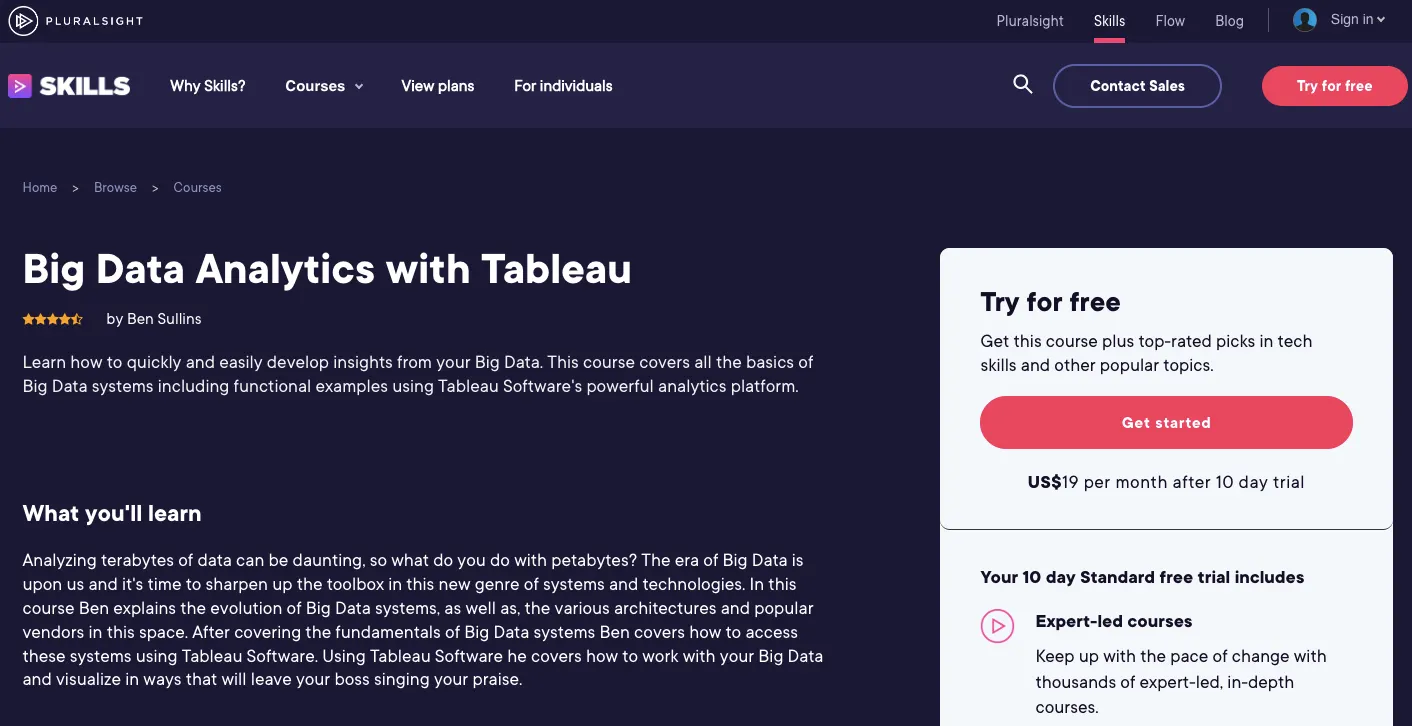Click the Expert-led courses play icon
Viewport: 1412px width, 726px height.
[997, 626]
